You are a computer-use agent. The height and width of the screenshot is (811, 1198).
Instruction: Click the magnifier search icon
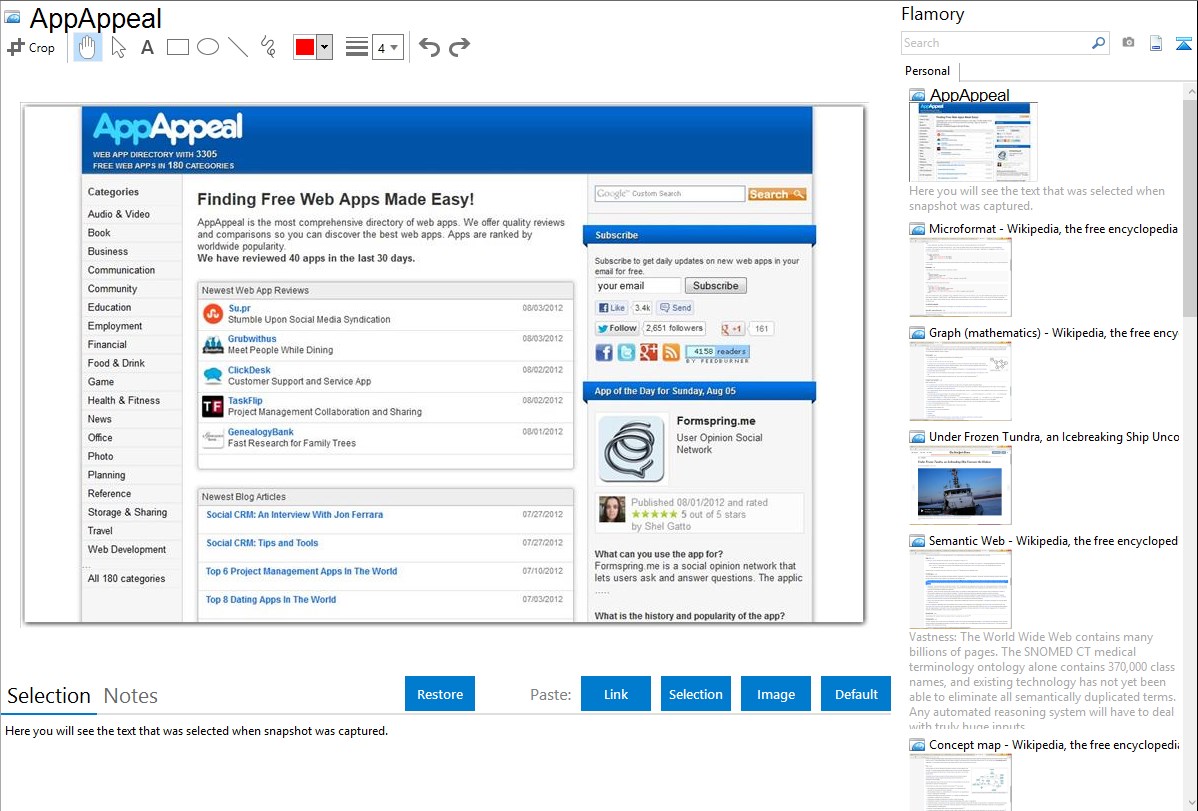[1099, 43]
